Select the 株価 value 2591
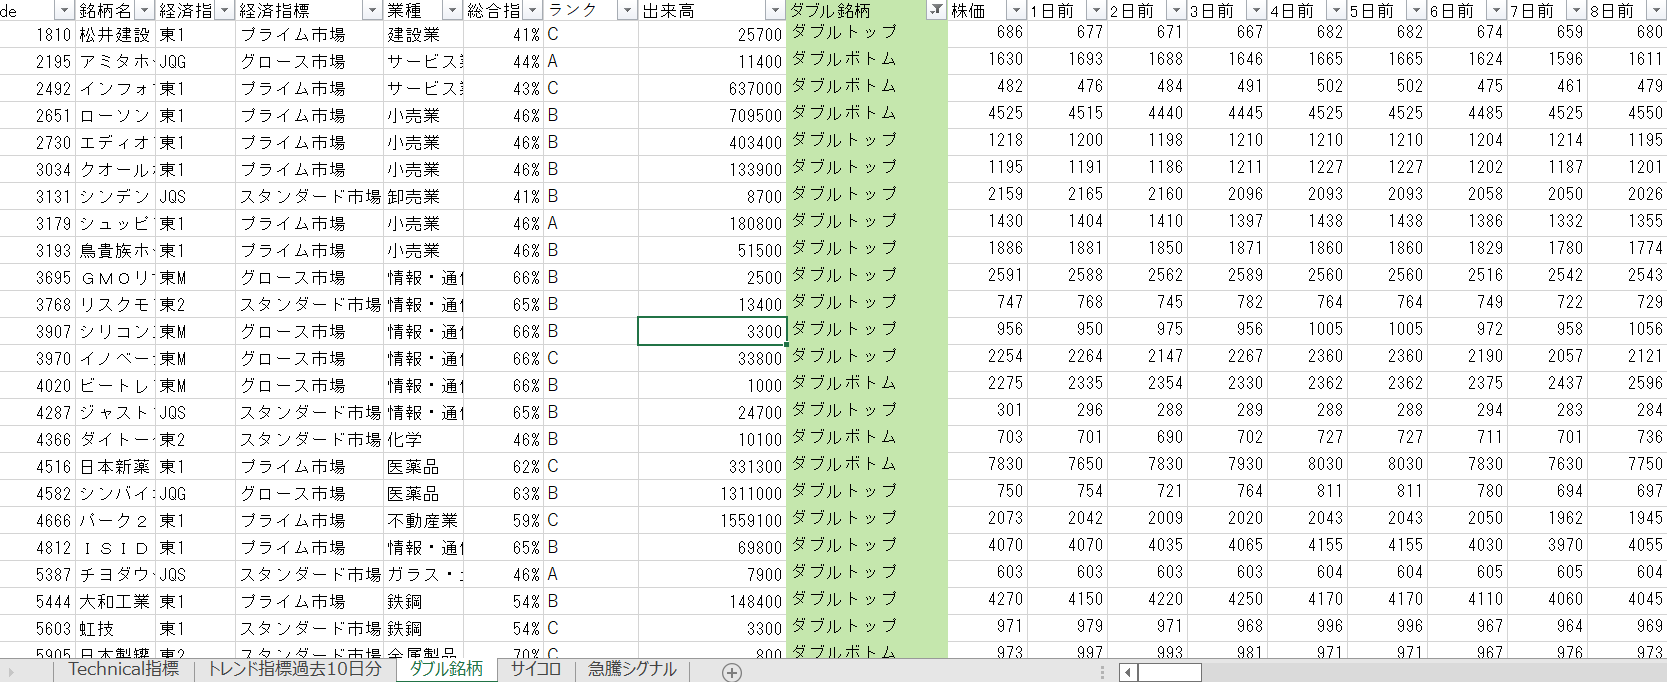The height and width of the screenshot is (682, 1667). (x=987, y=277)
